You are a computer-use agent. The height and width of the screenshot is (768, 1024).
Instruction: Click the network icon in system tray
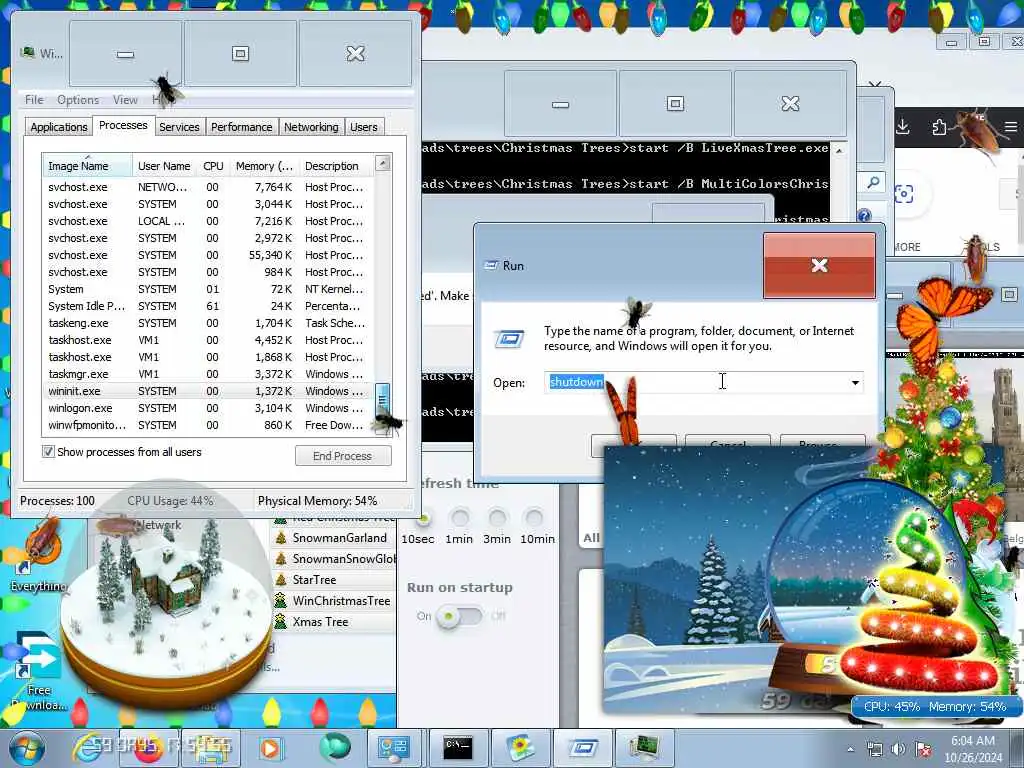874,749
